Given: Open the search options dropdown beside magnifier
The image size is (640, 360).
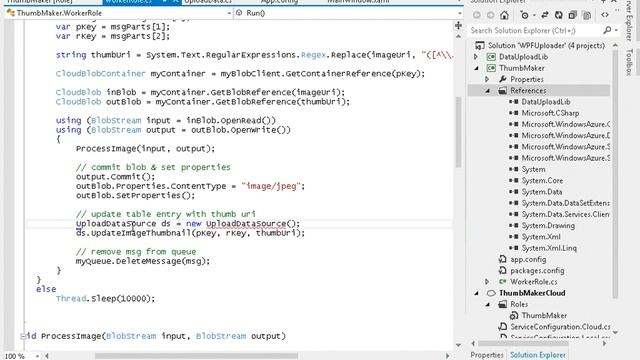Looking at the screenshot, I should coord(616,31).
